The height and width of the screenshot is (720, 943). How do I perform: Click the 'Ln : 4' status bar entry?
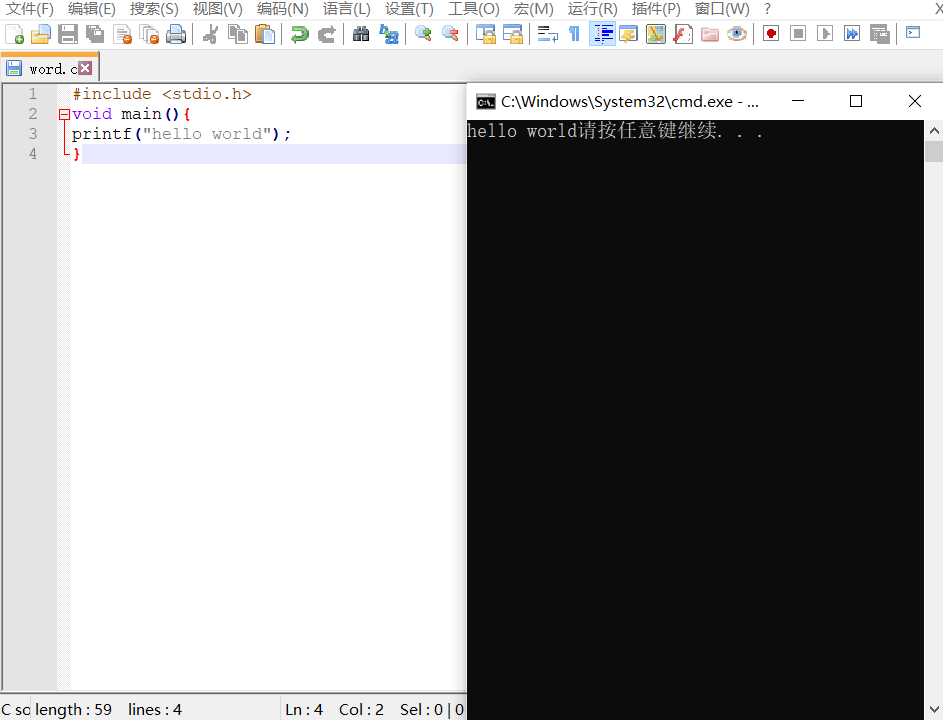click(x=304, y=710)
